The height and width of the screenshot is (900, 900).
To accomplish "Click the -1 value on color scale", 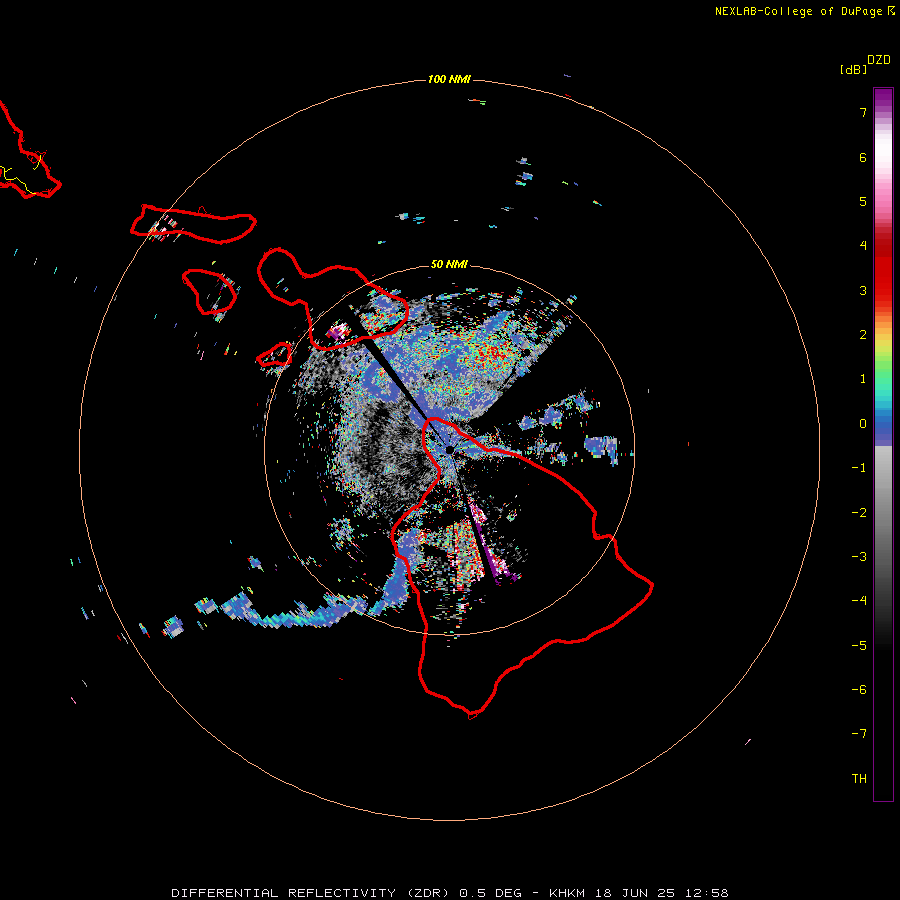I will 859,468.
